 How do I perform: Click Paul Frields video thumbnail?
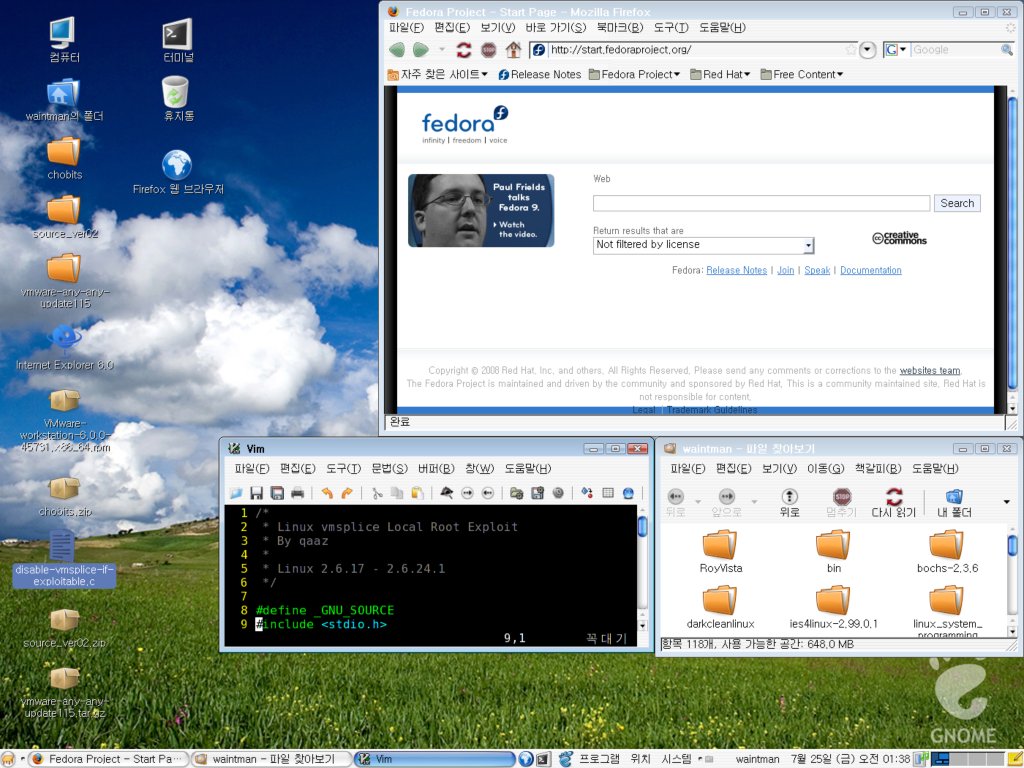pyautogui.click(x=481, y=210)
